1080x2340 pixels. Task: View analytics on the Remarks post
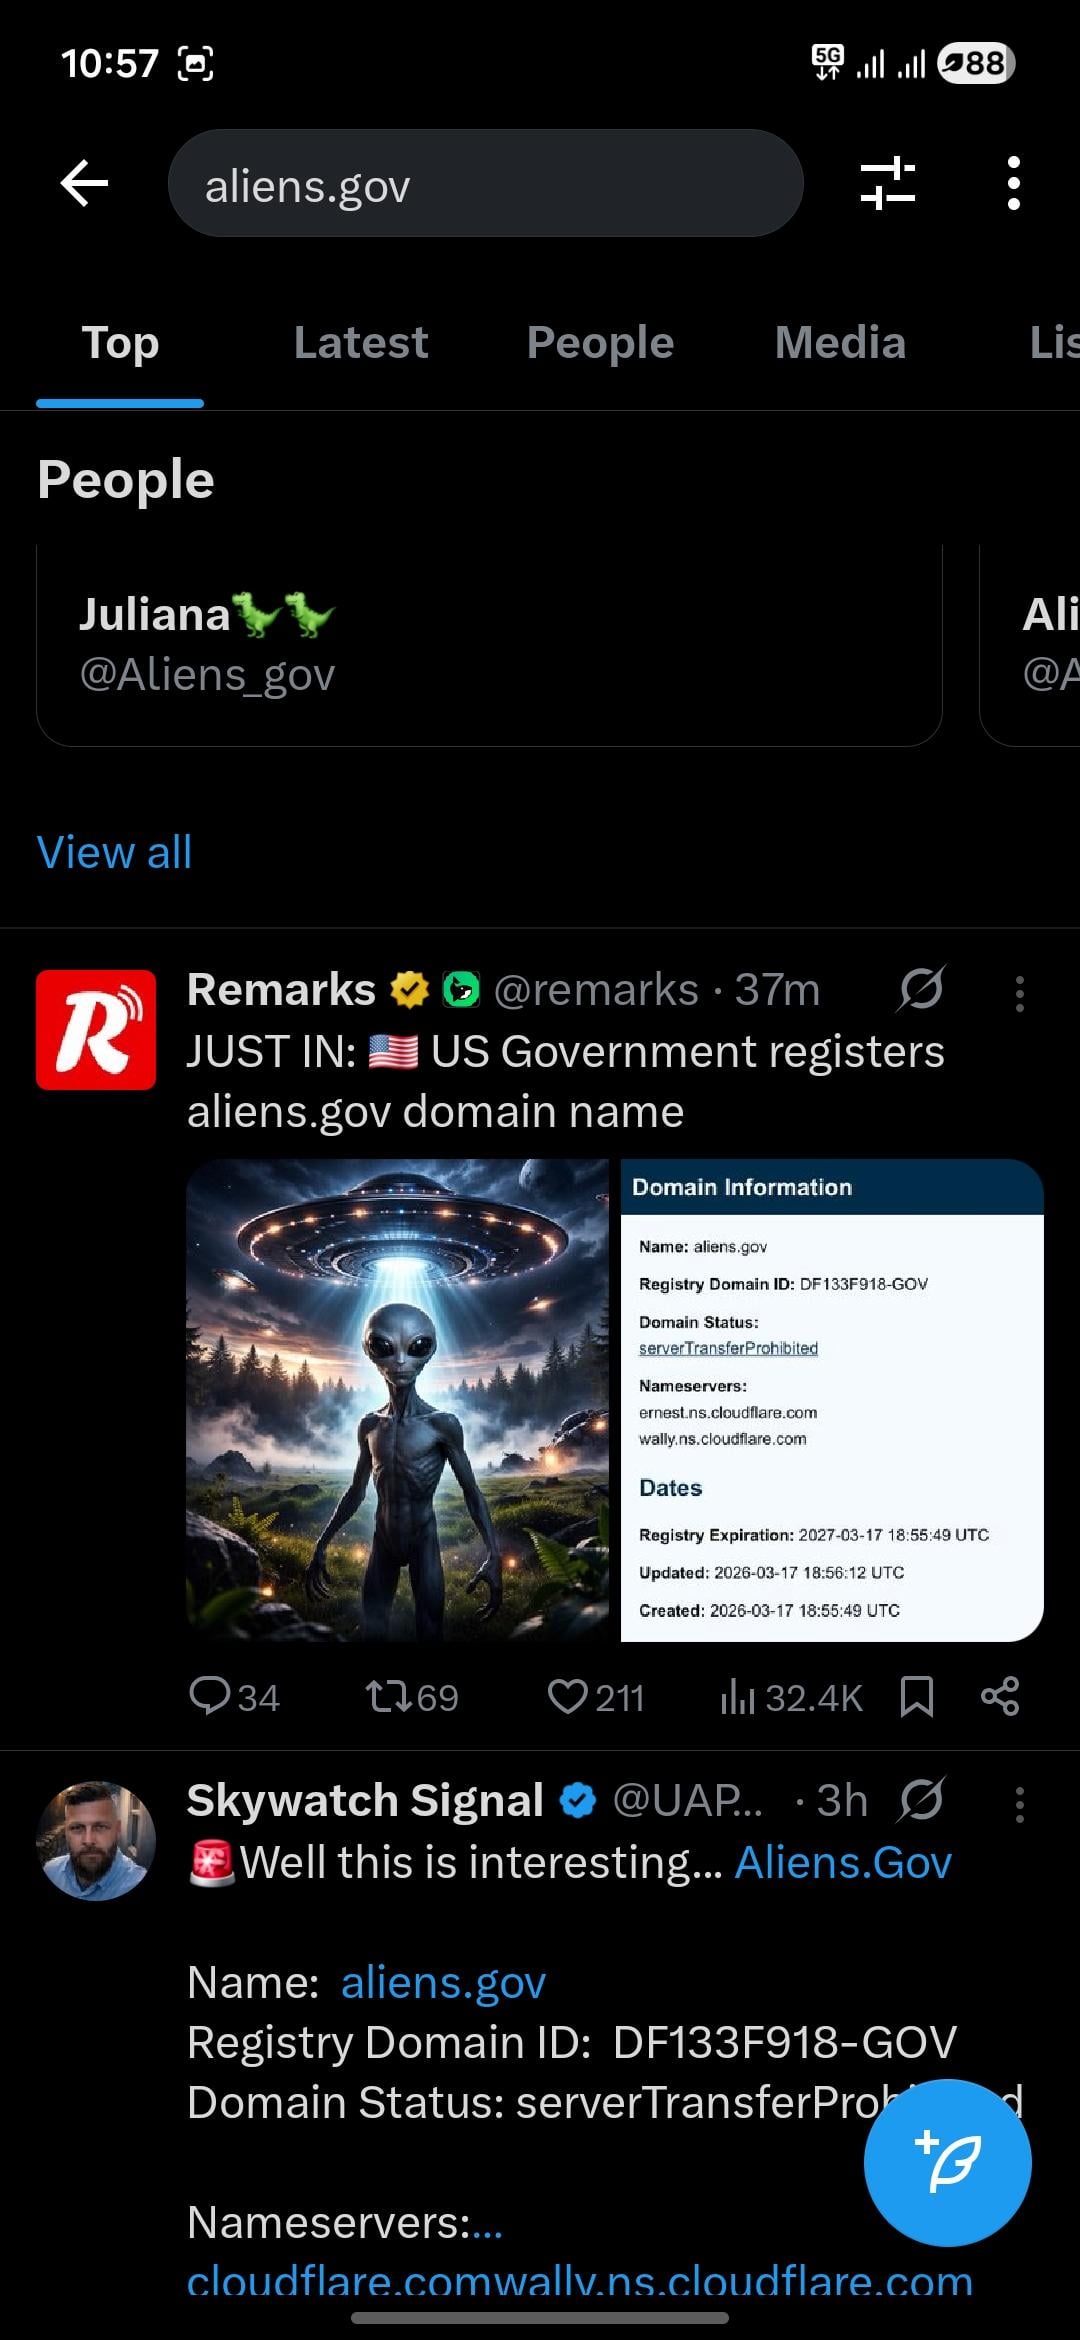791,1697
